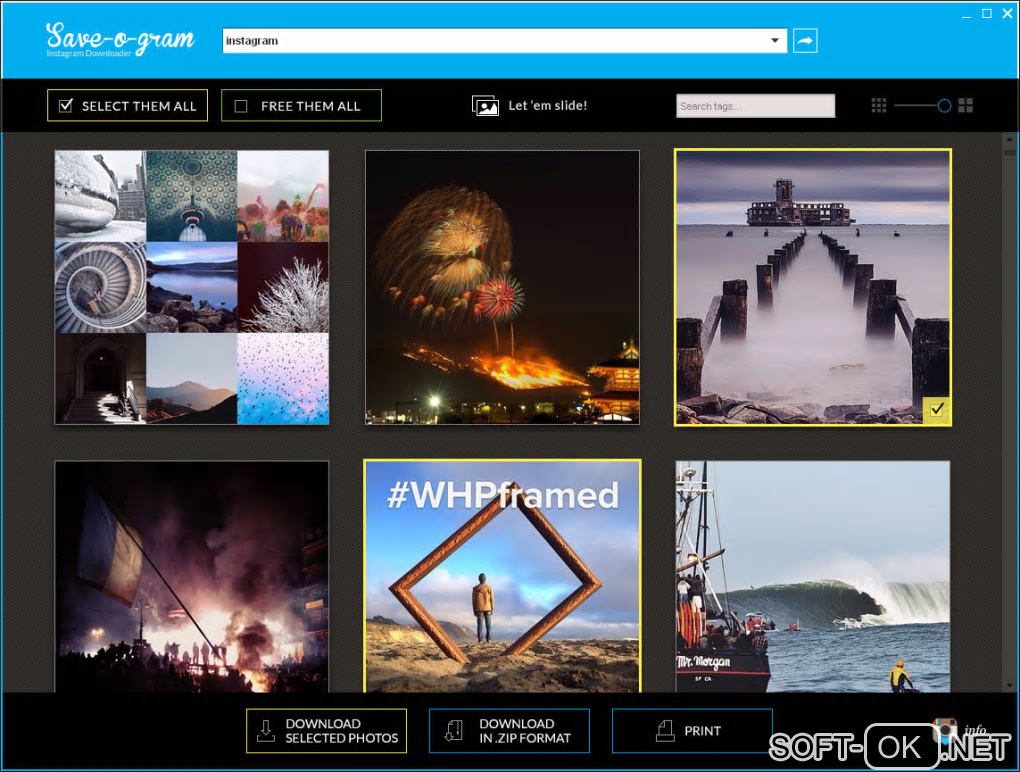The height and width of the screenshot is (772, 1020).
Task: Focus the Search tags field
Action: 755,106
